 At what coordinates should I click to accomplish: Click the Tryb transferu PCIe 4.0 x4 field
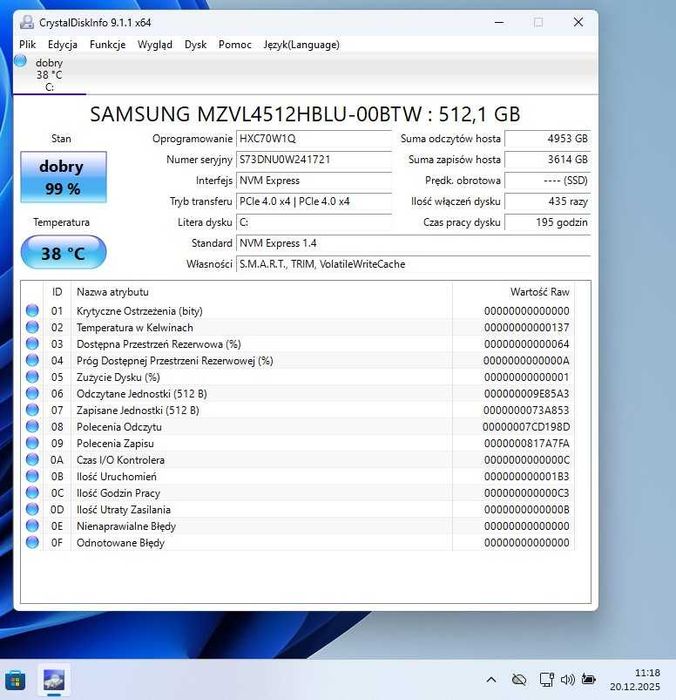pyautogui.click(x=314, y=201)
